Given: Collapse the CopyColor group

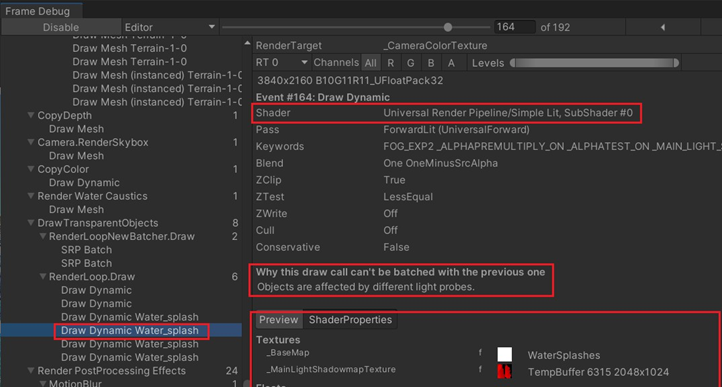Looking at the screenshot, I should 31,170.
